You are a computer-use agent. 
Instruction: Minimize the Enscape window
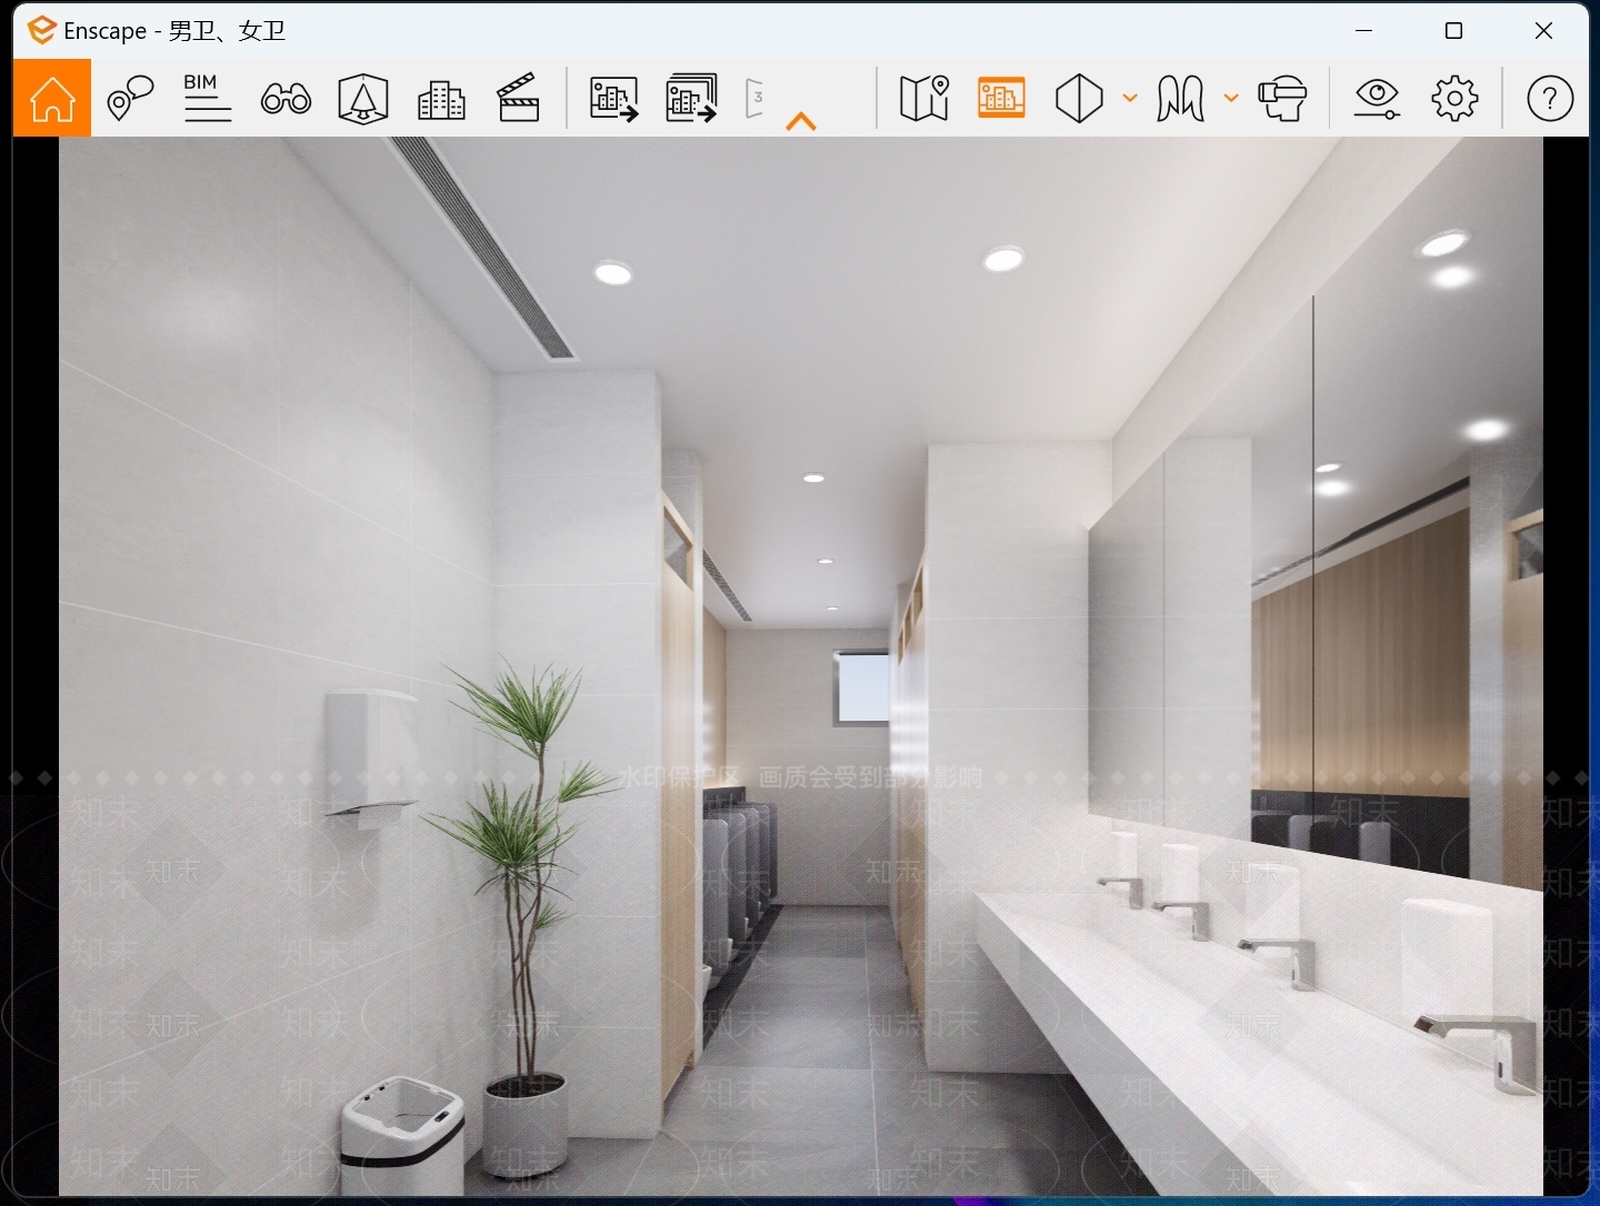click(1363, 31)
